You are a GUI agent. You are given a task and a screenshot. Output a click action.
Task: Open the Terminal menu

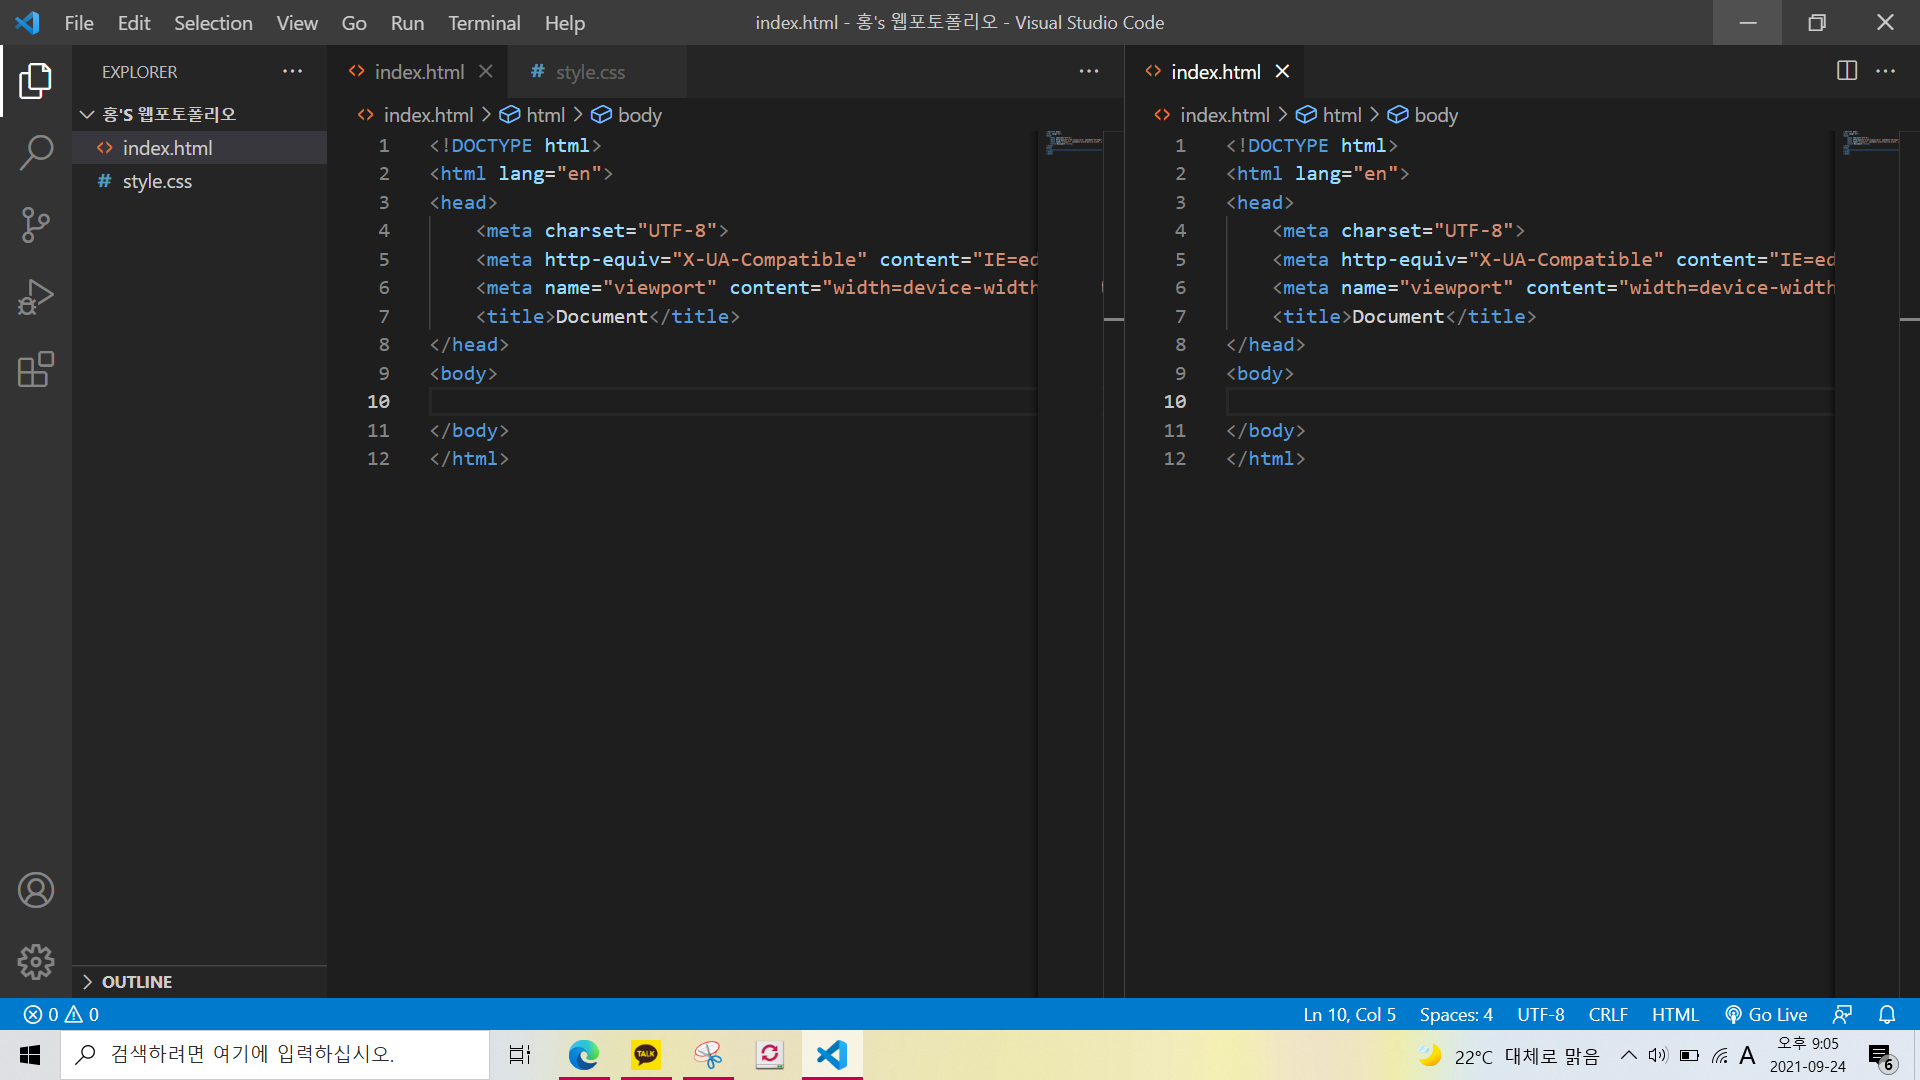tap(484, 22)
